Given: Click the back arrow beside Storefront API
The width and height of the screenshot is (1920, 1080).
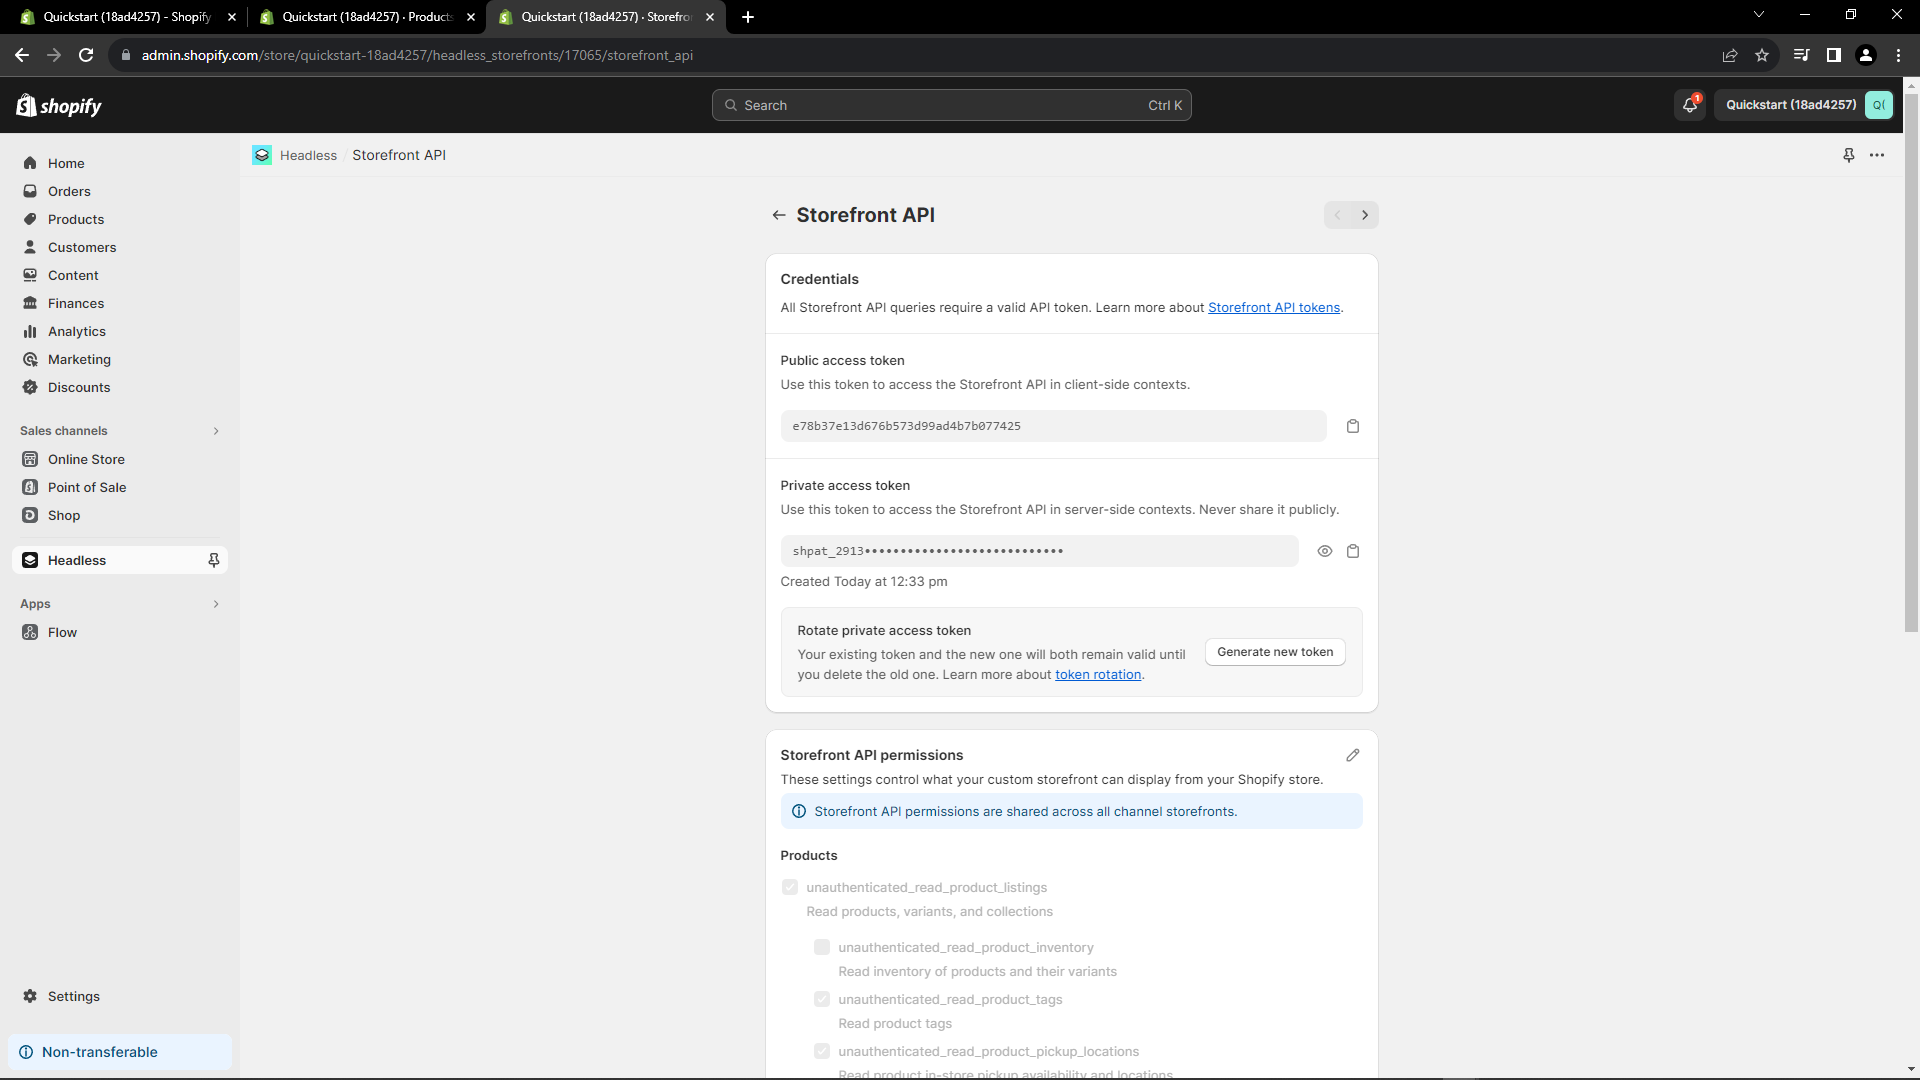Looking at the screenshot, I should (x=778, y=215).
